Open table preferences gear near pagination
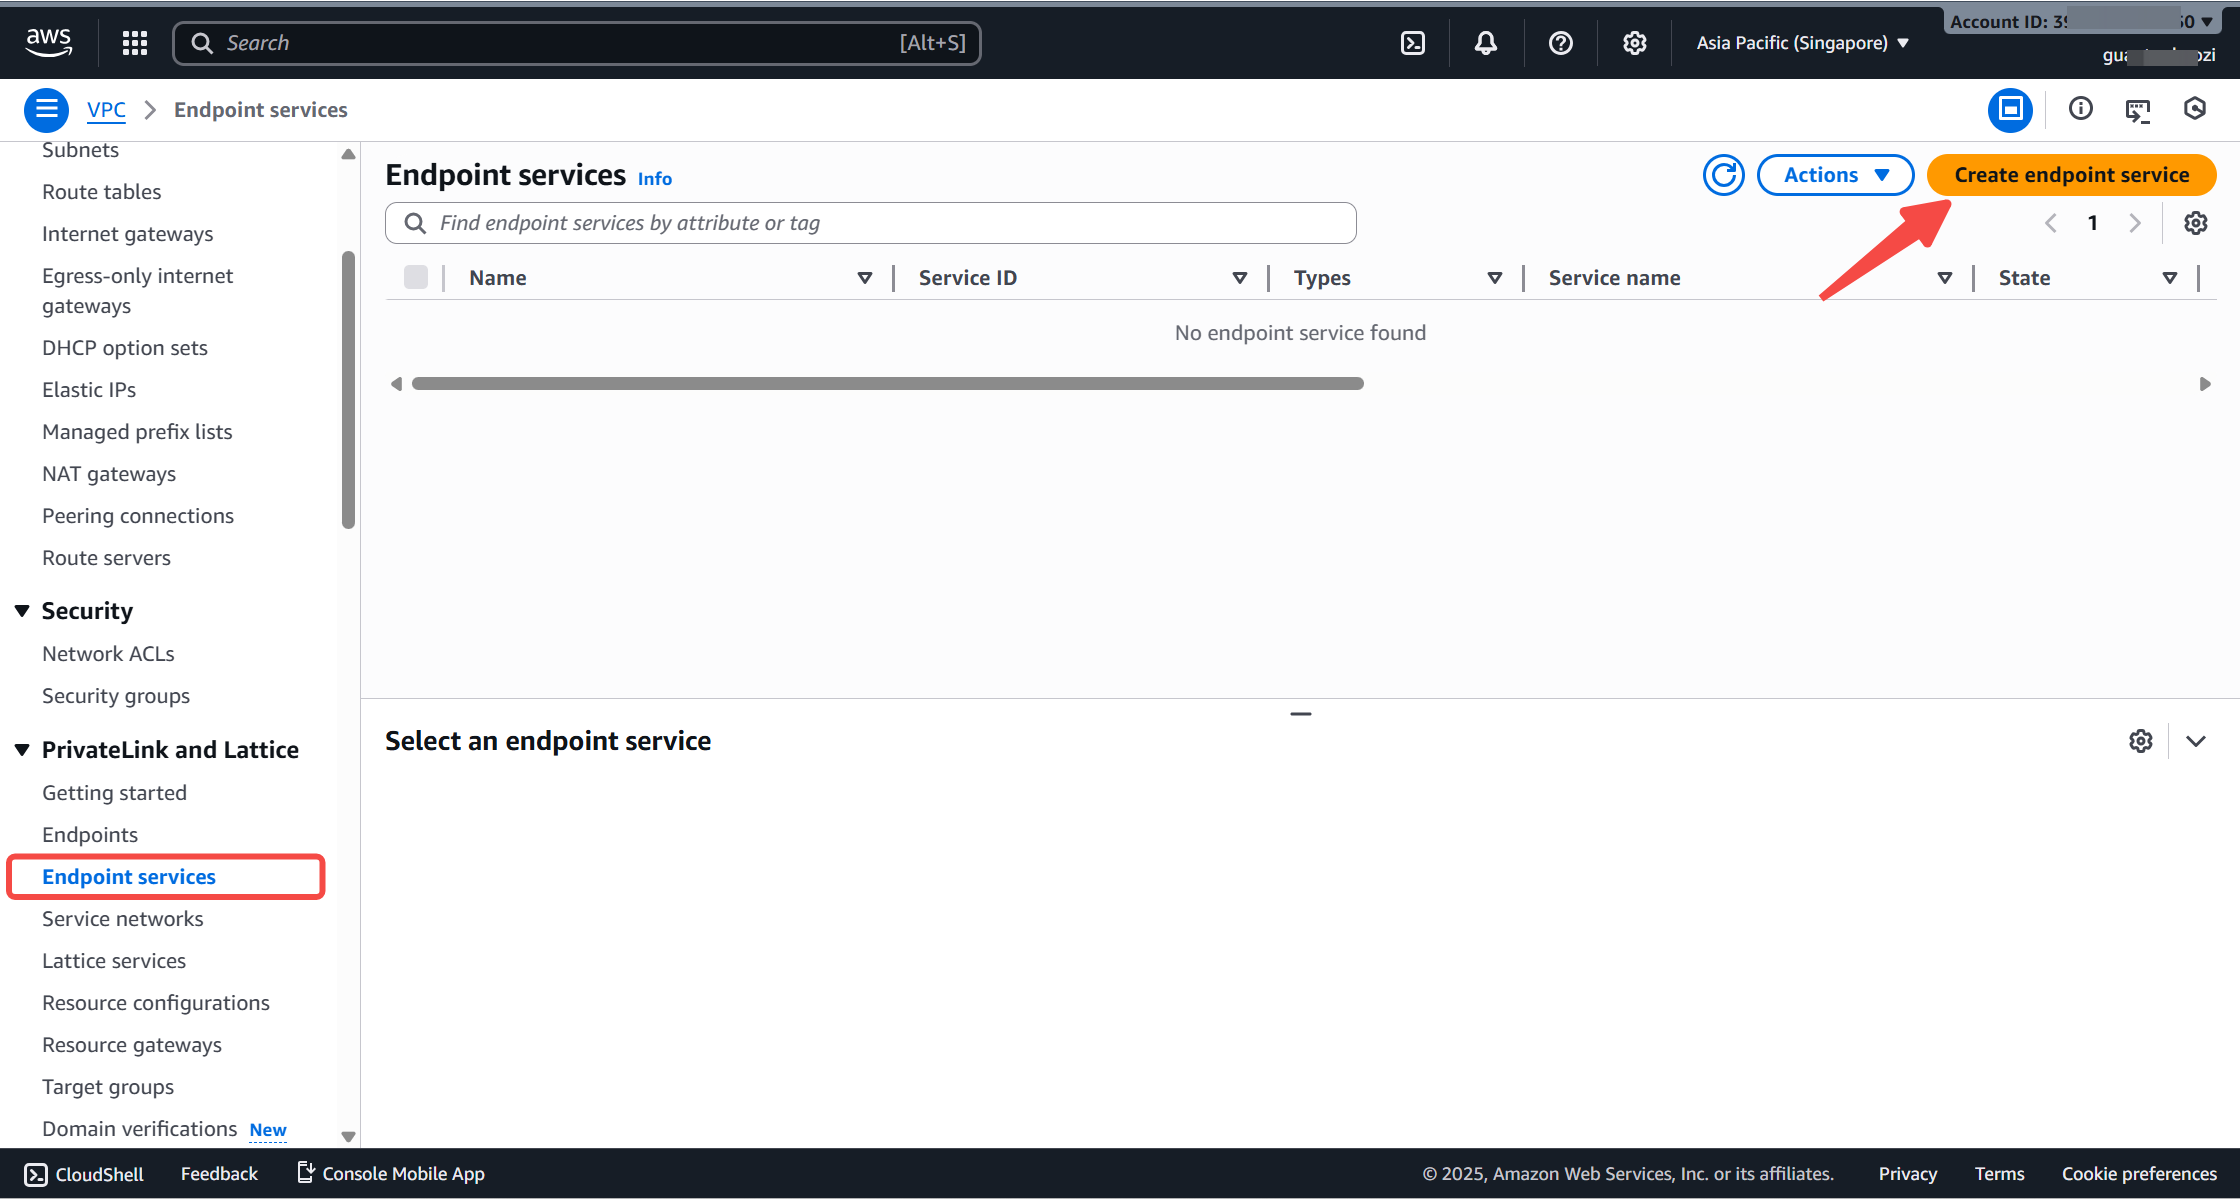The height and width of the screenshot is (1199, 2240). [x=2195, y=223]
